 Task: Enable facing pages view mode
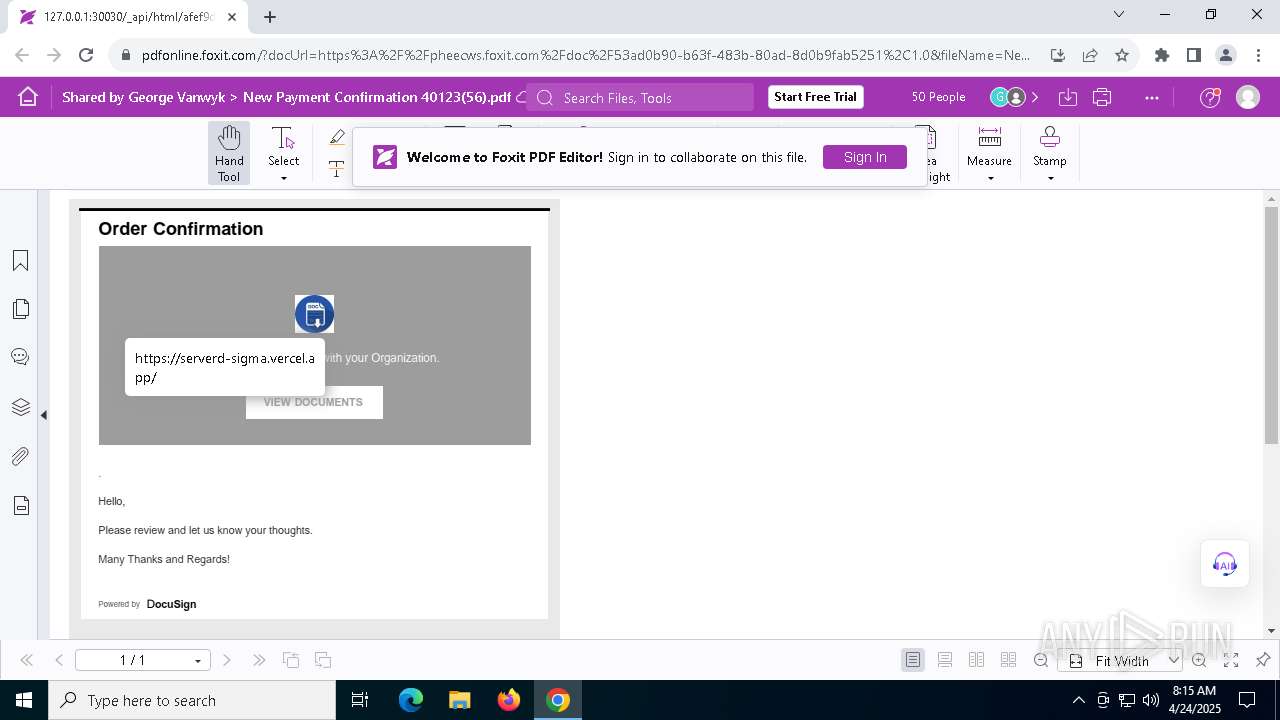point(977,660)
